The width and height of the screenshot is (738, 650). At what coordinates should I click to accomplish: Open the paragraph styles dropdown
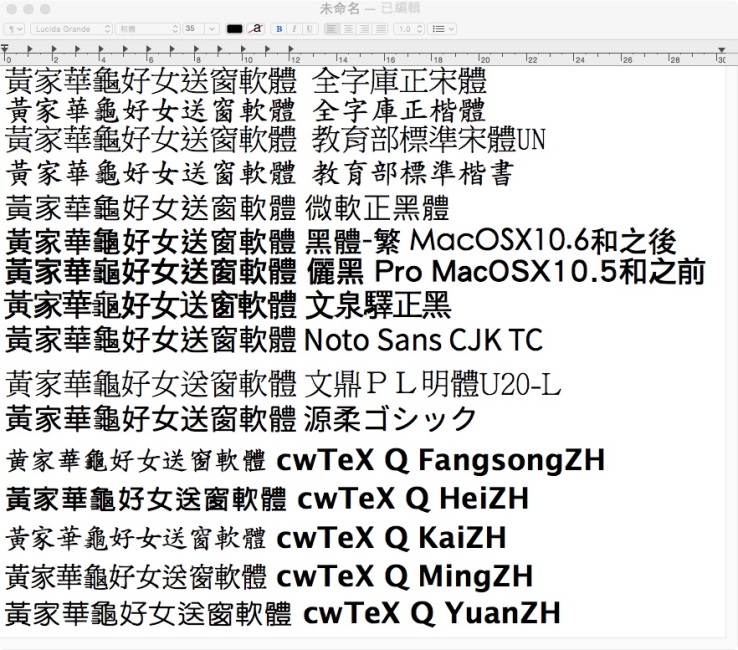(x=16, y=29)
